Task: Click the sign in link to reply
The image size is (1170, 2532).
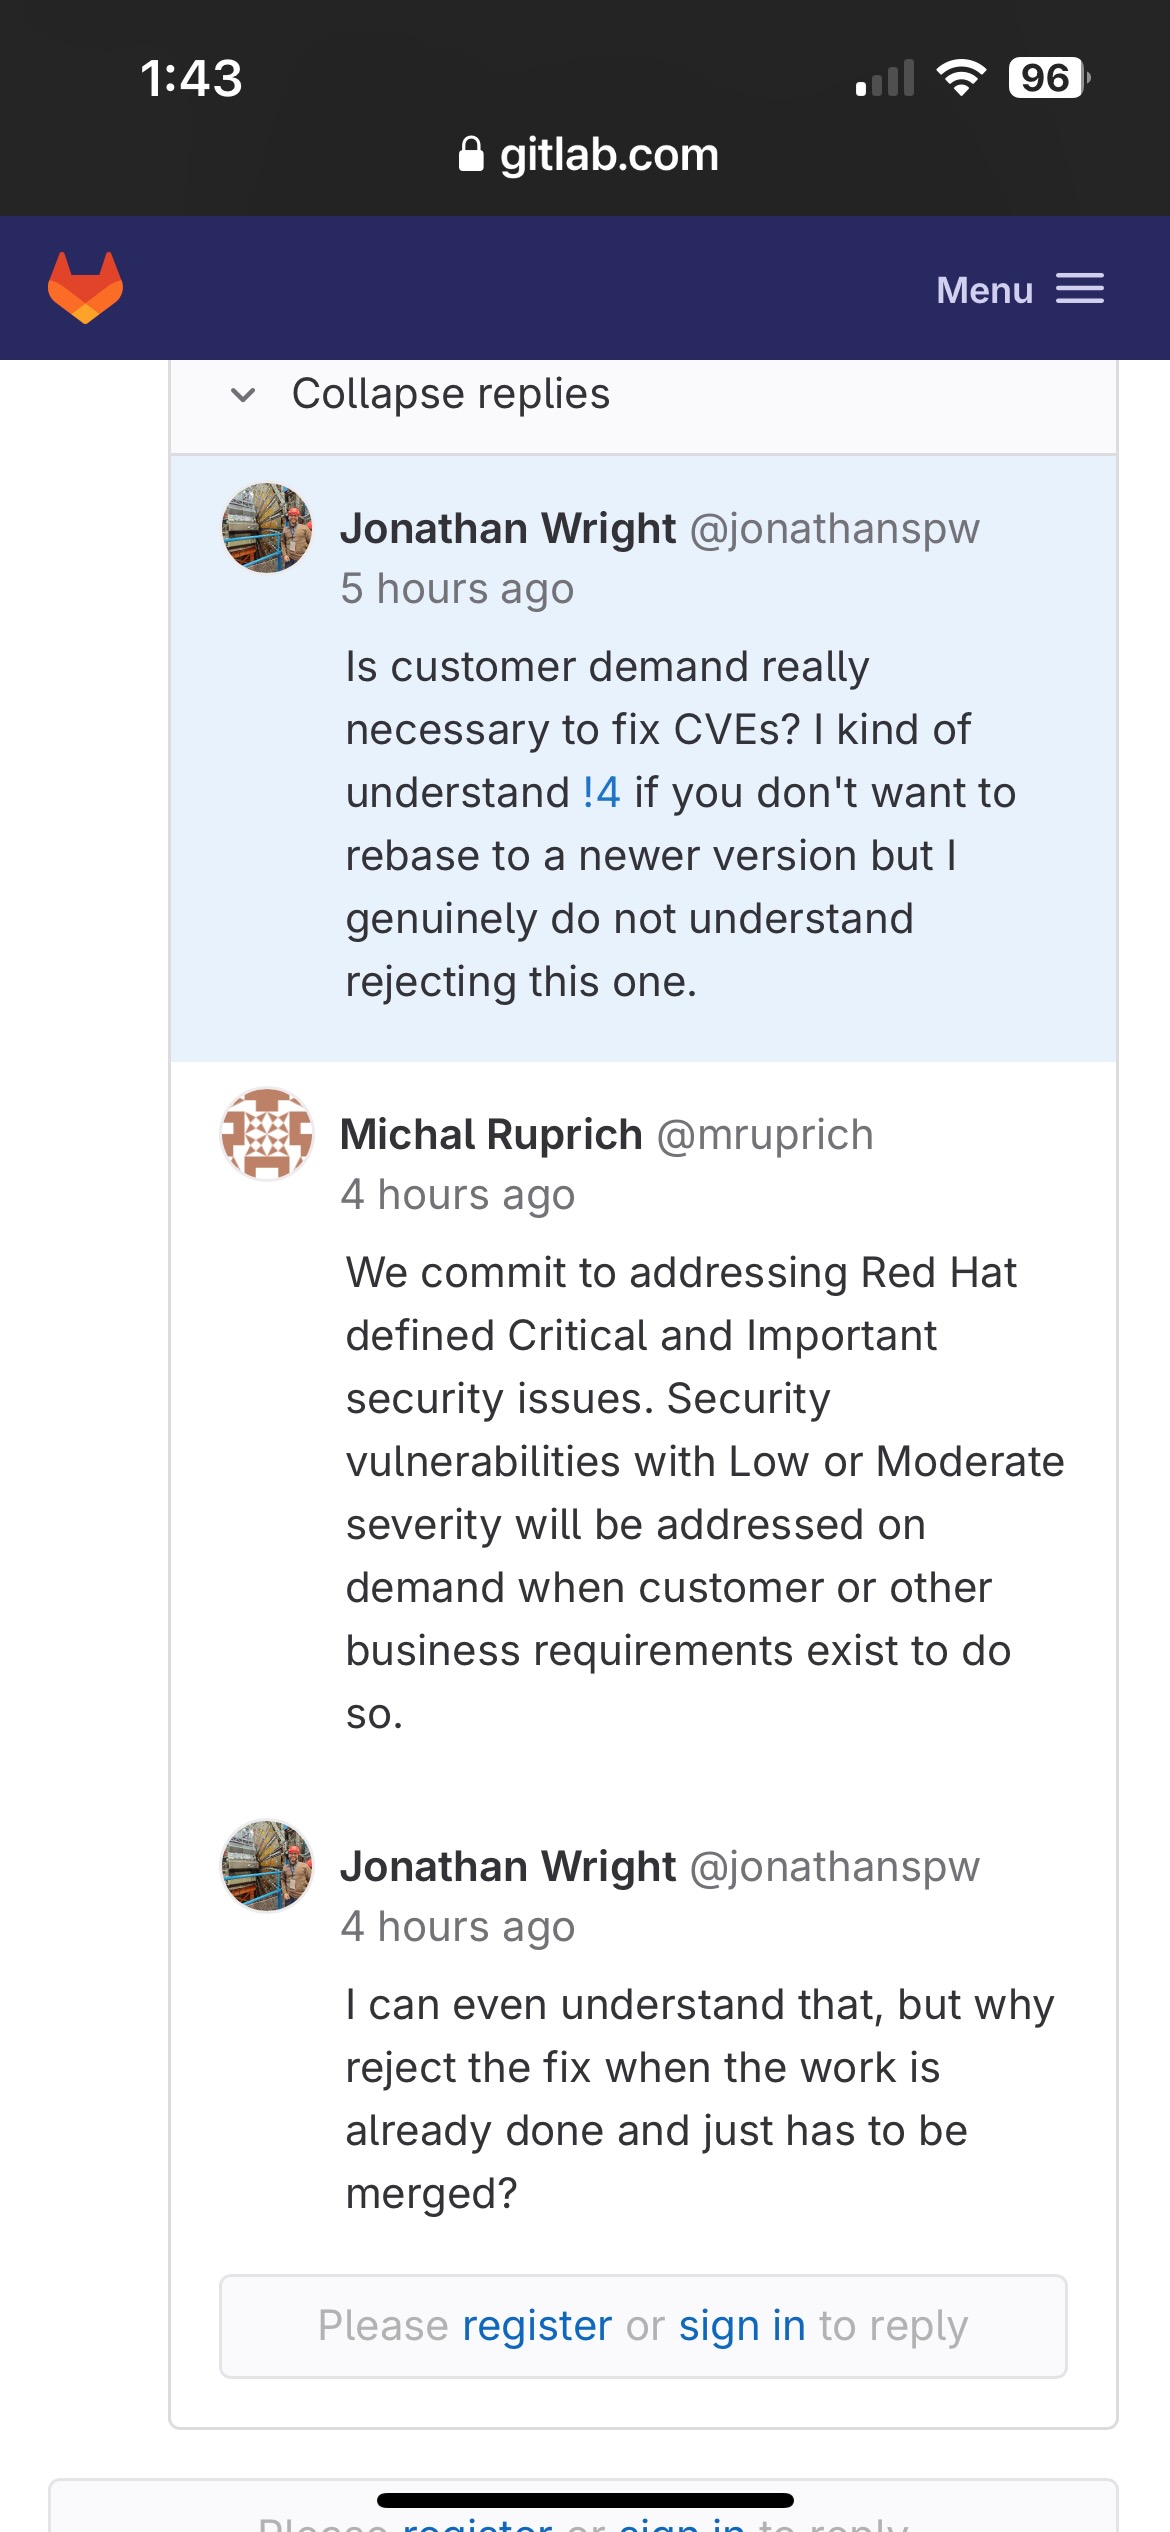Action: (741, 2326)
